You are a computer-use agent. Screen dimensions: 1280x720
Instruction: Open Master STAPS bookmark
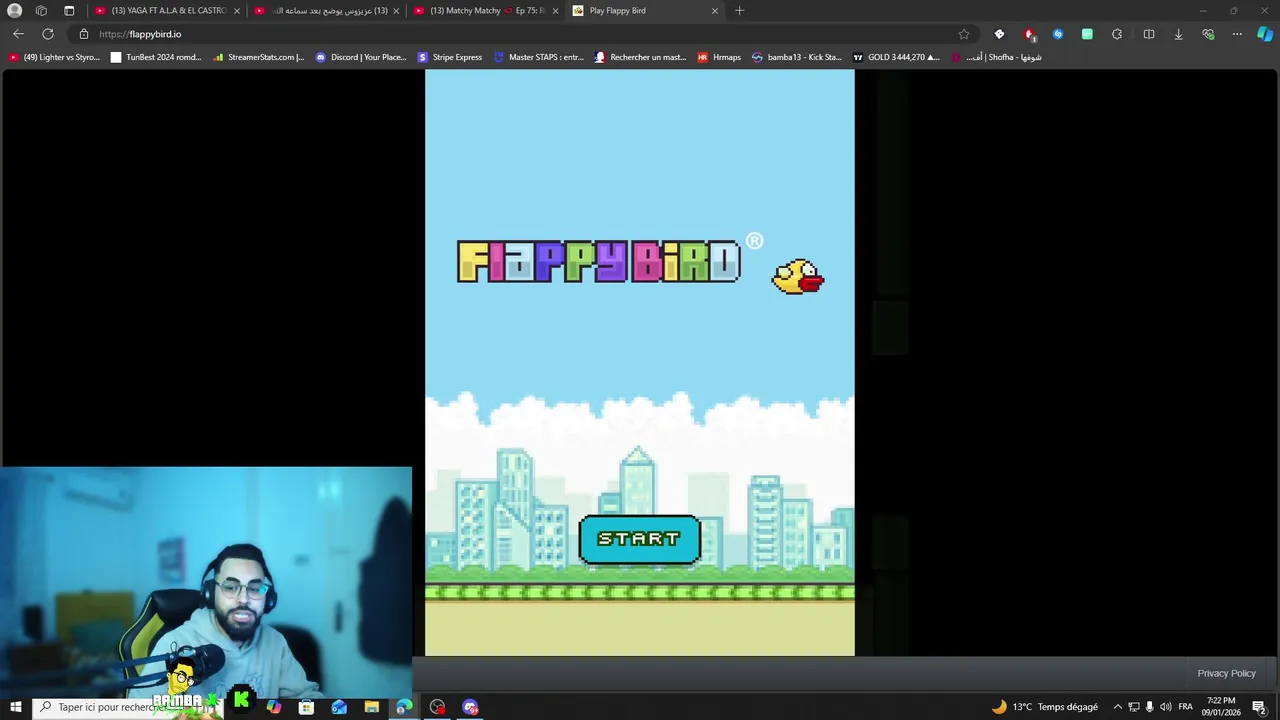(538, 57)
